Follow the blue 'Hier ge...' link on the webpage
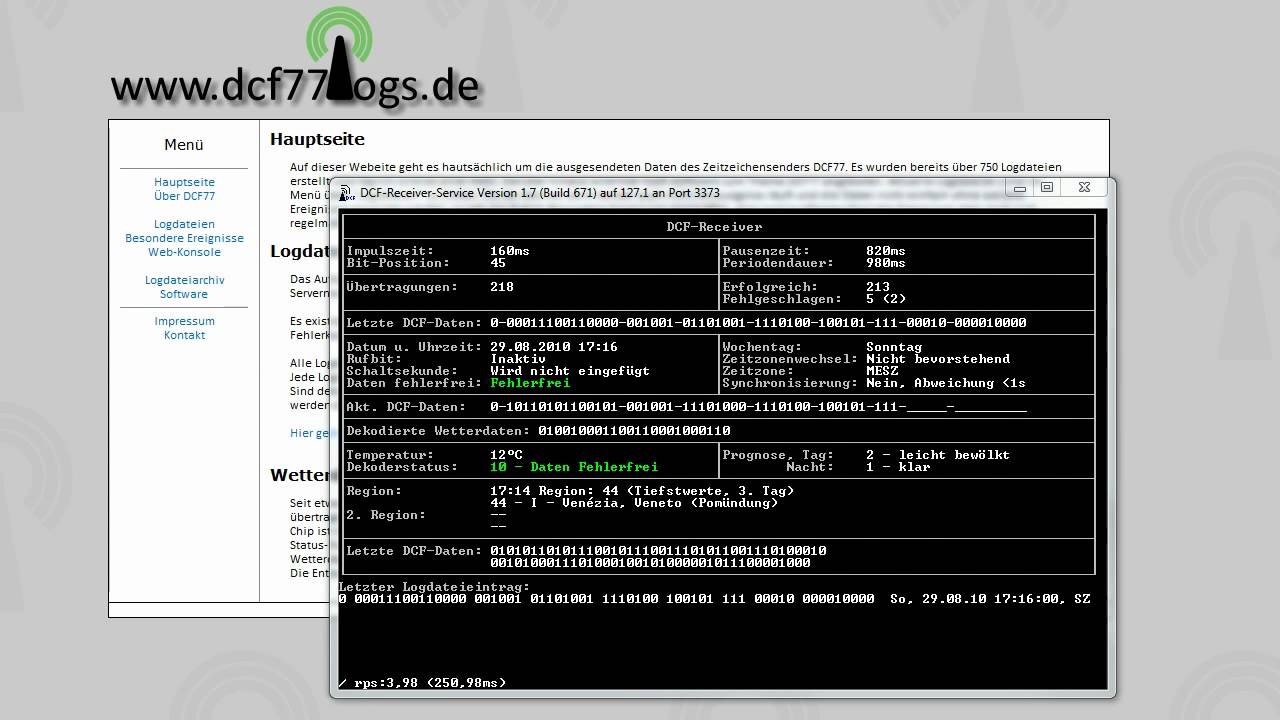 [309, 433]
